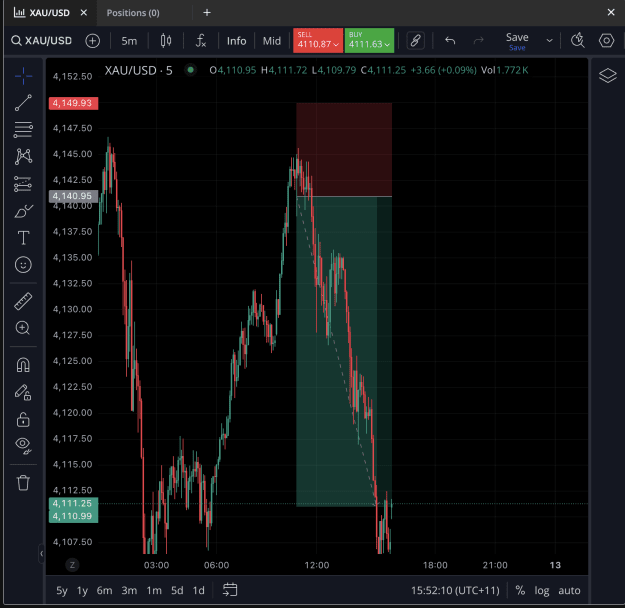Viewport: 625px width, 608px height.
Task: Search for symbol XAU/USD
Action: click(x=42, y=41)
